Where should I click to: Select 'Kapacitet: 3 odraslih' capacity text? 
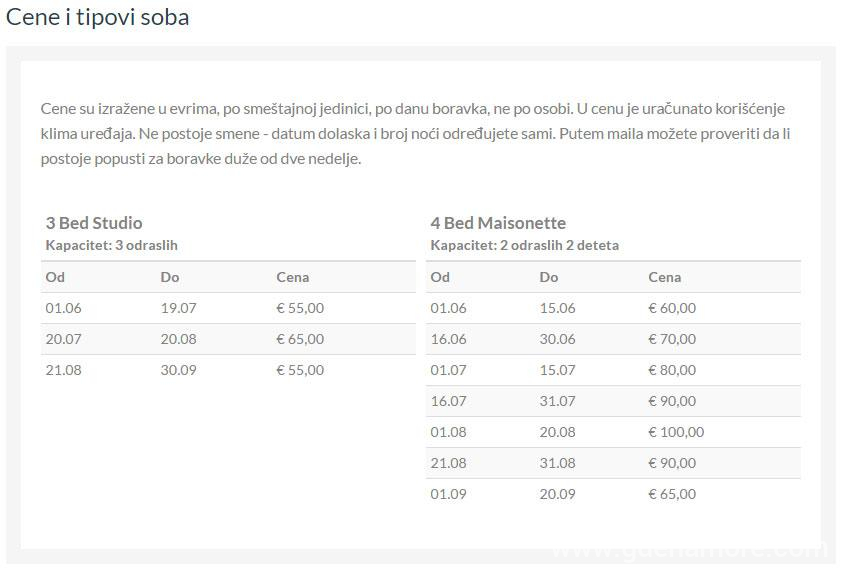(112, 245)
